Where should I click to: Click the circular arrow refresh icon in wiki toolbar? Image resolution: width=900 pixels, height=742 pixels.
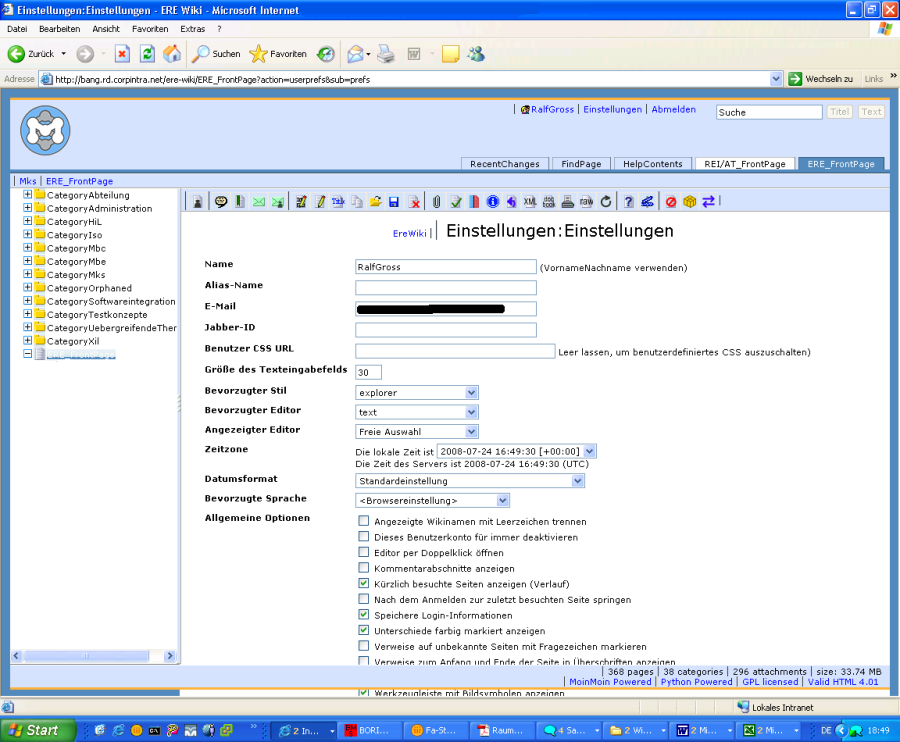point(606,201)
